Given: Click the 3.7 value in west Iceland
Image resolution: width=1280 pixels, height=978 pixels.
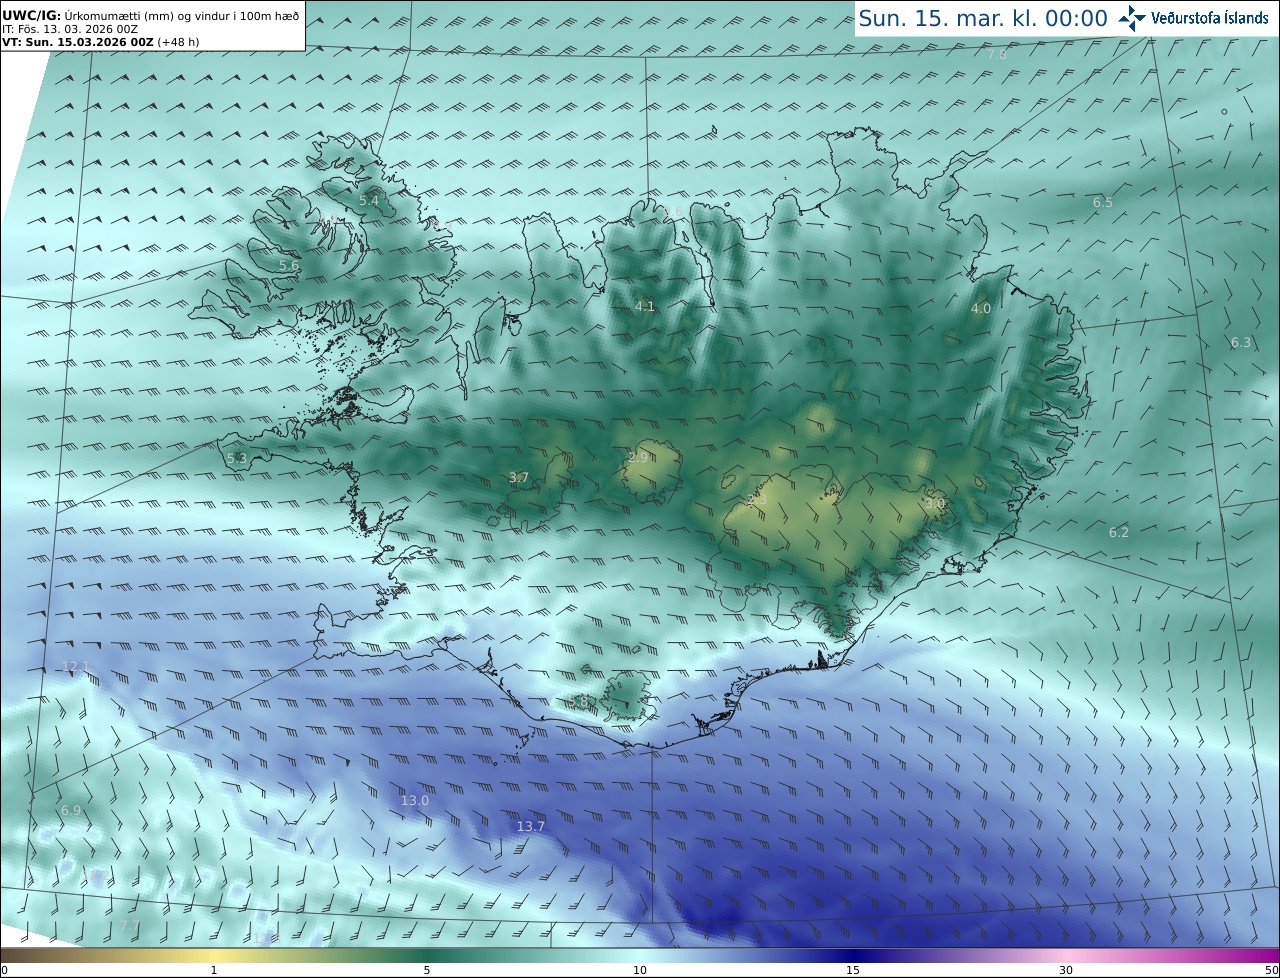Looking at the screenshot, I should pos(518,478).
